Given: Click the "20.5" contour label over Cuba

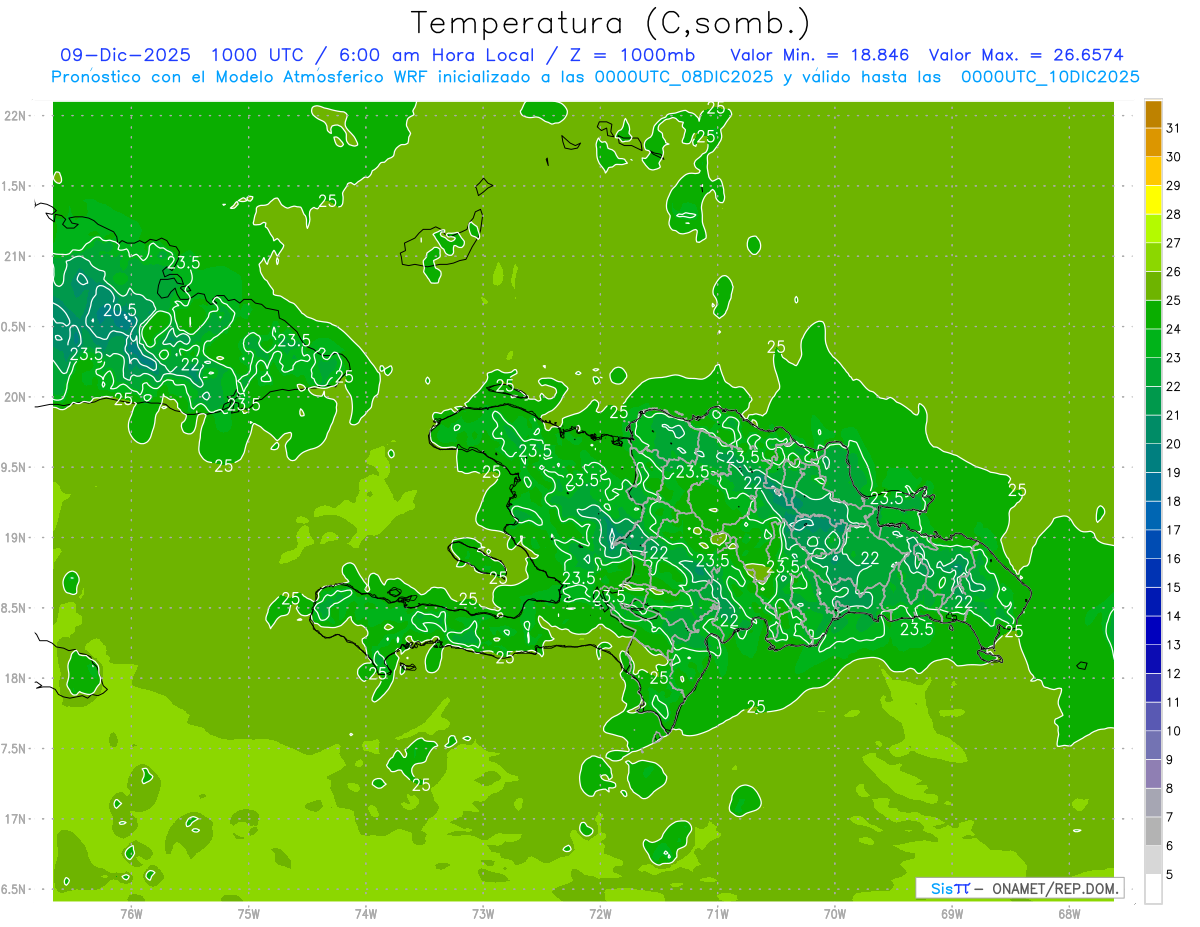Looking at the screenshot, I should click(x=120, y=311).
